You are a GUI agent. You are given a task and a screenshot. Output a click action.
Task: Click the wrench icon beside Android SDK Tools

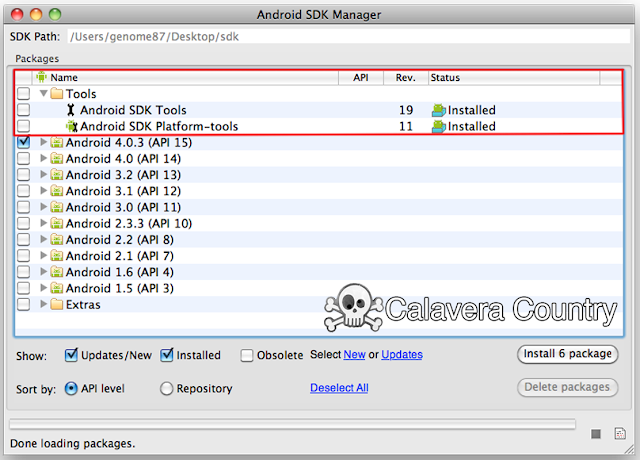pyautogui.click(x=71, y=110)
